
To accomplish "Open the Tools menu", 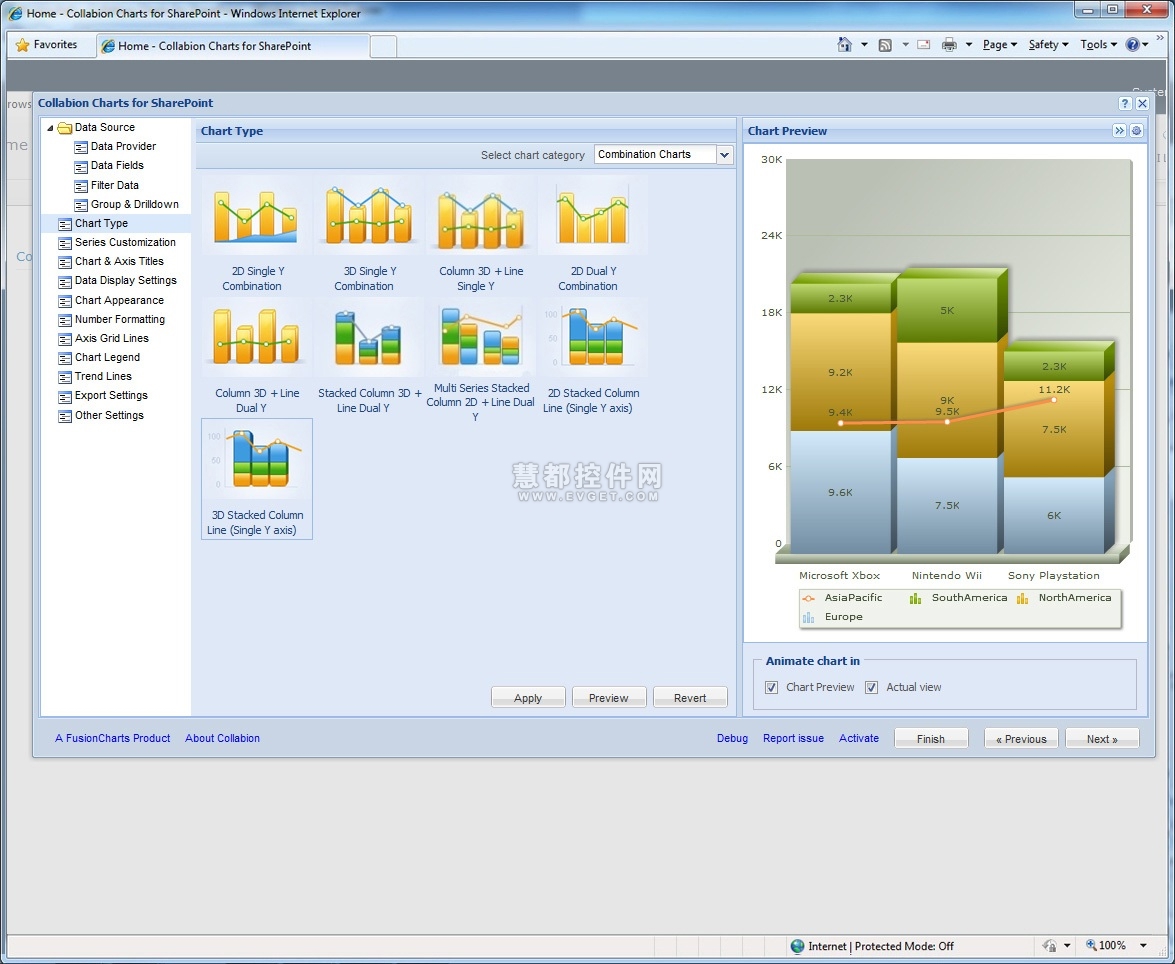I will click(1099, 45).
